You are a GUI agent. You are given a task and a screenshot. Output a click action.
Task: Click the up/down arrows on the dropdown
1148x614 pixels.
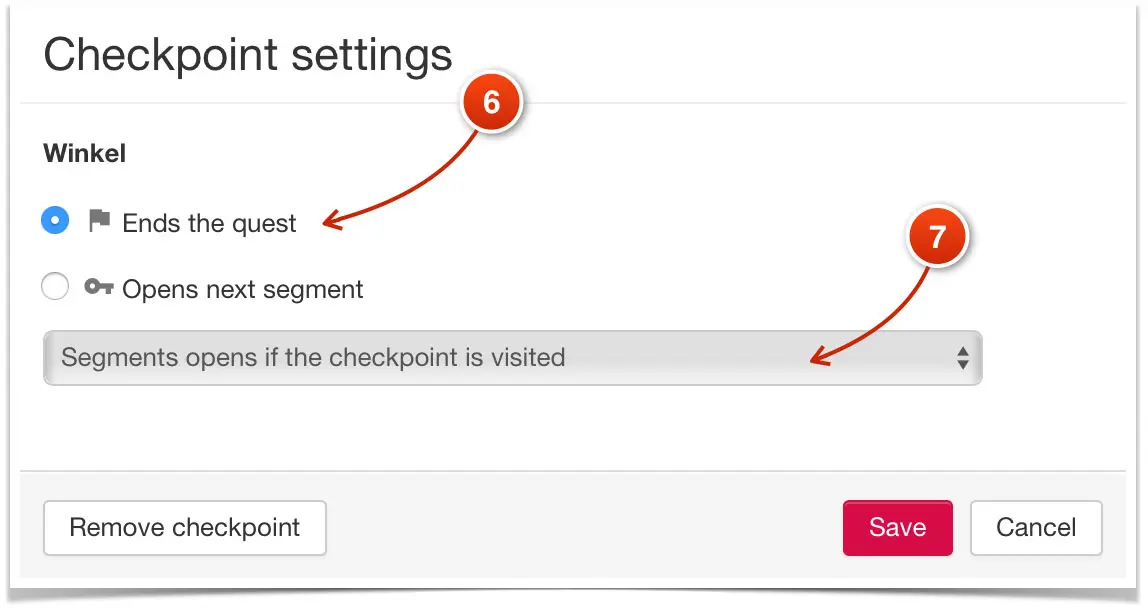point(963,358)
